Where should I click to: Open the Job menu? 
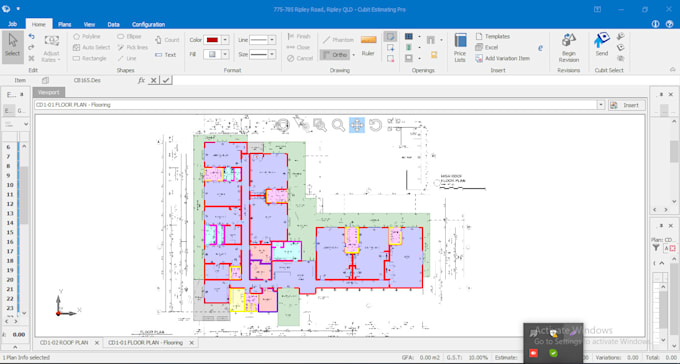[x=12, y=24]
